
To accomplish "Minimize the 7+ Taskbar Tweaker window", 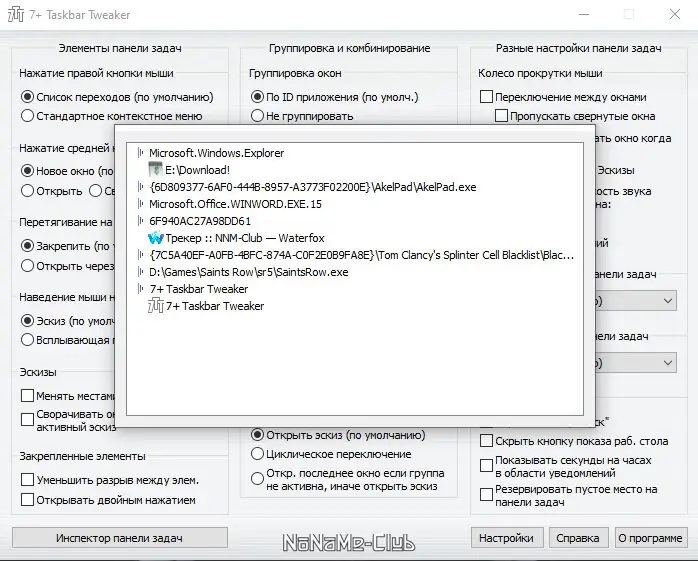I will click(584, 14).
